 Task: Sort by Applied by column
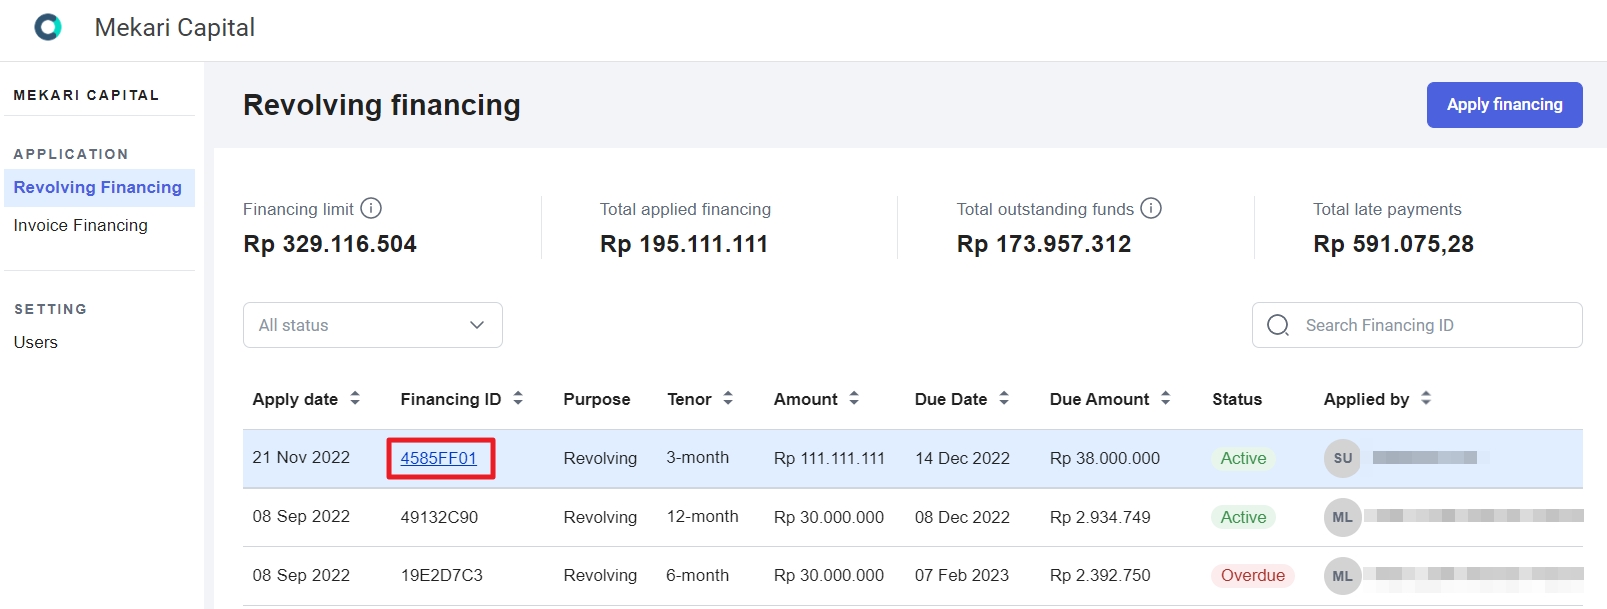(x=1426, y=398)
